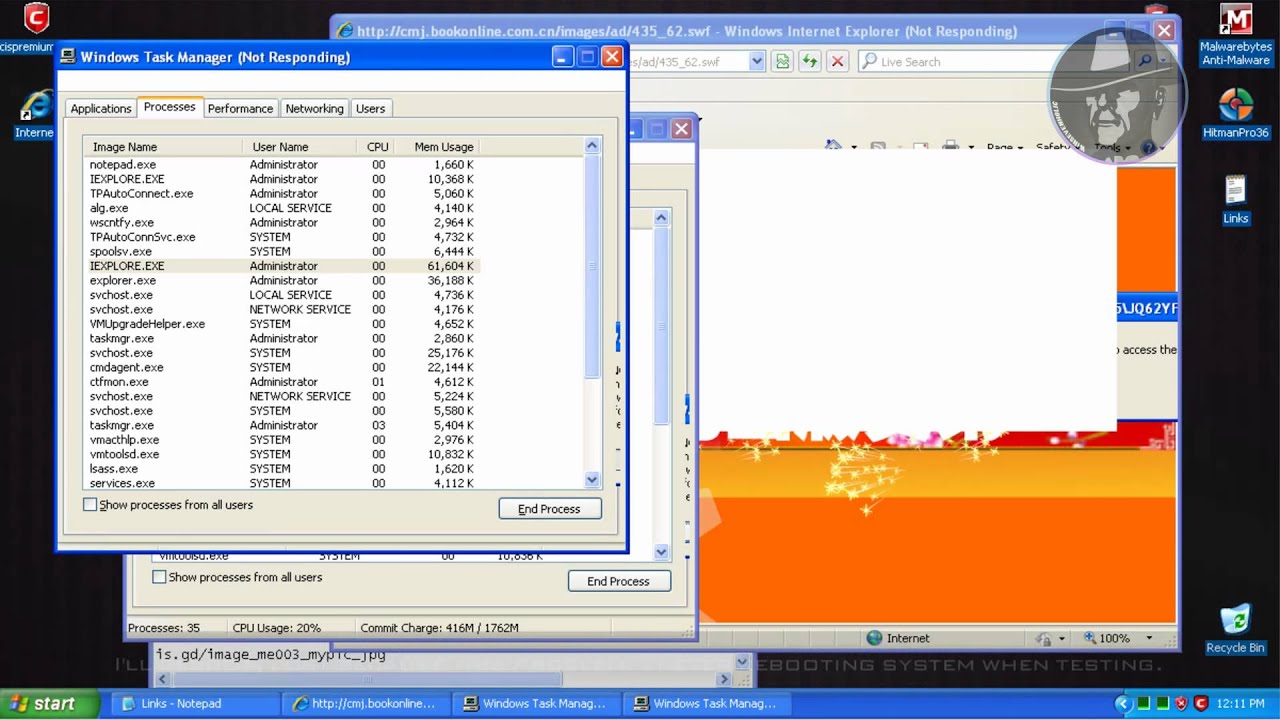Select the services.exe process row
The image size is (1280, 720).
pyautogui.click(x=282, y=483)
